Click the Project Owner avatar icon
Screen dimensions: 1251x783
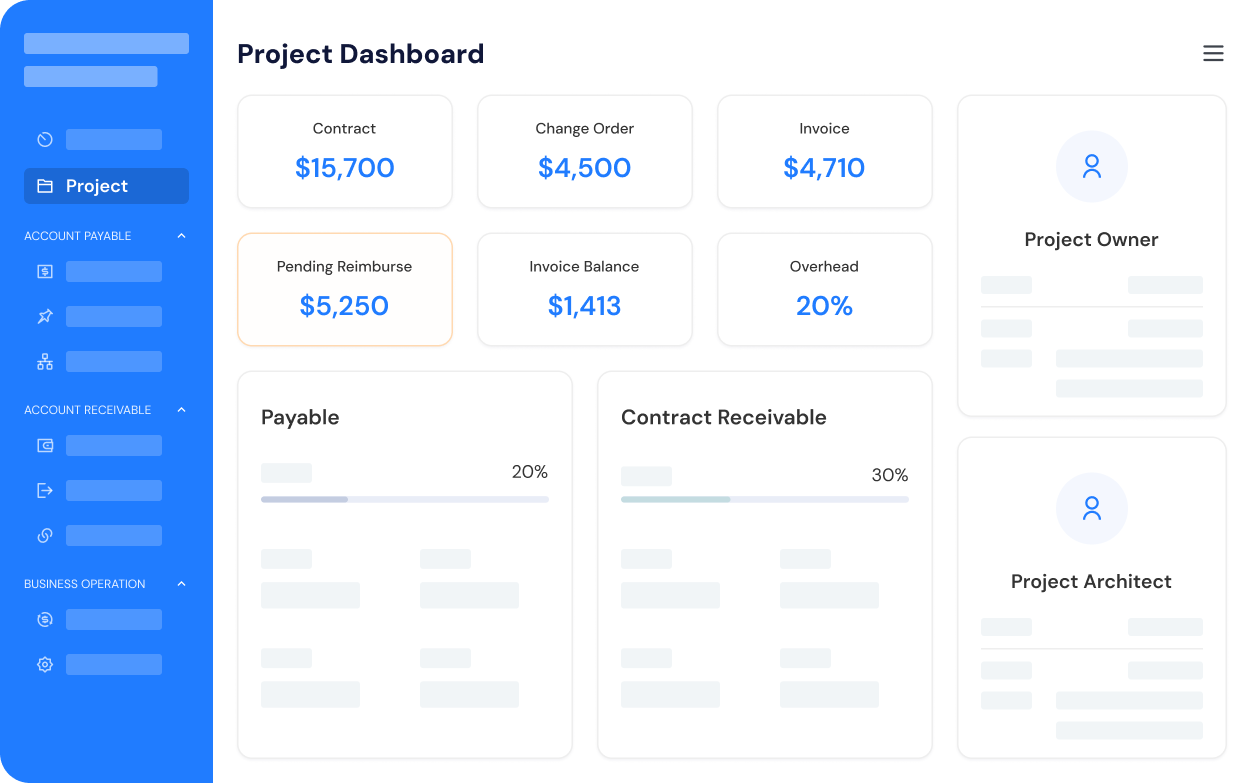[1091, 166]
